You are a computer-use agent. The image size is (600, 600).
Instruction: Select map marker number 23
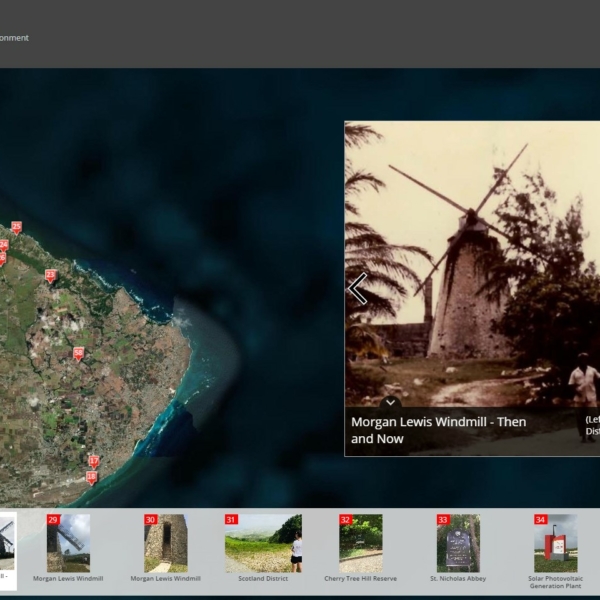[x=50, y=275]
